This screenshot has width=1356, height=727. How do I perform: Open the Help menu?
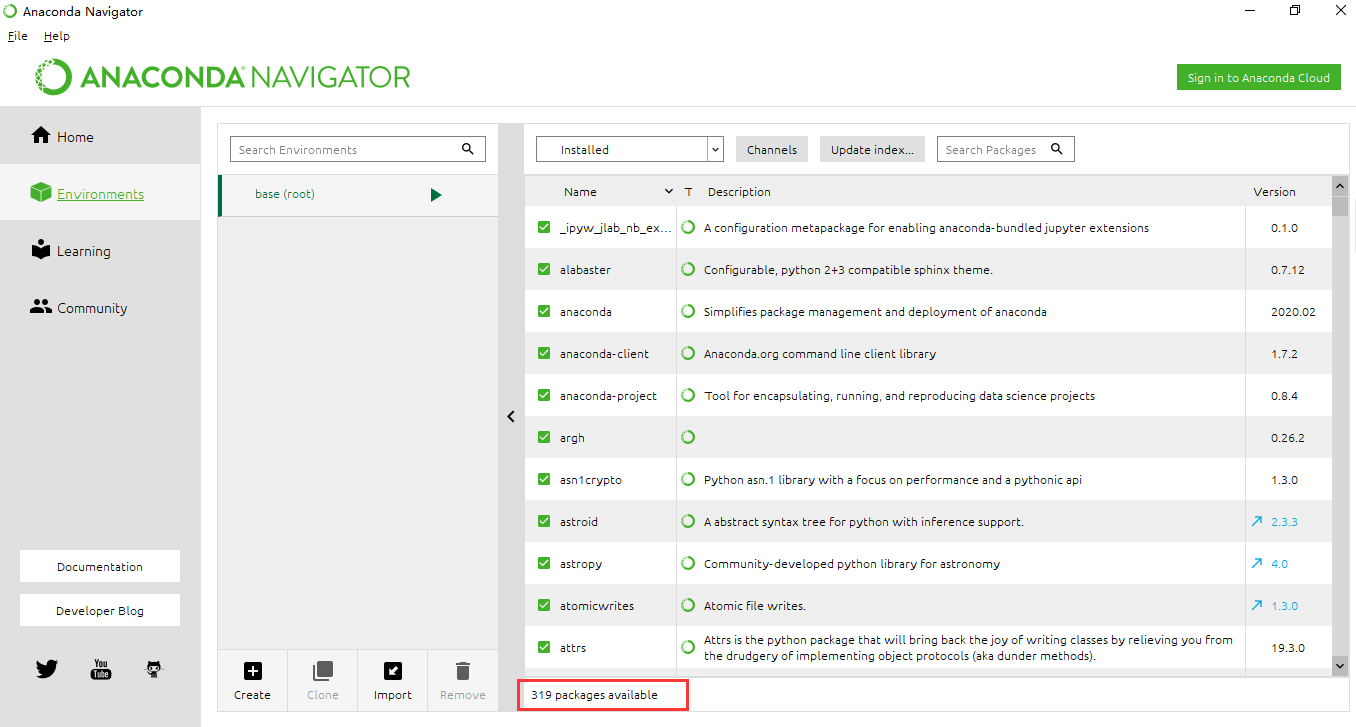57,36
